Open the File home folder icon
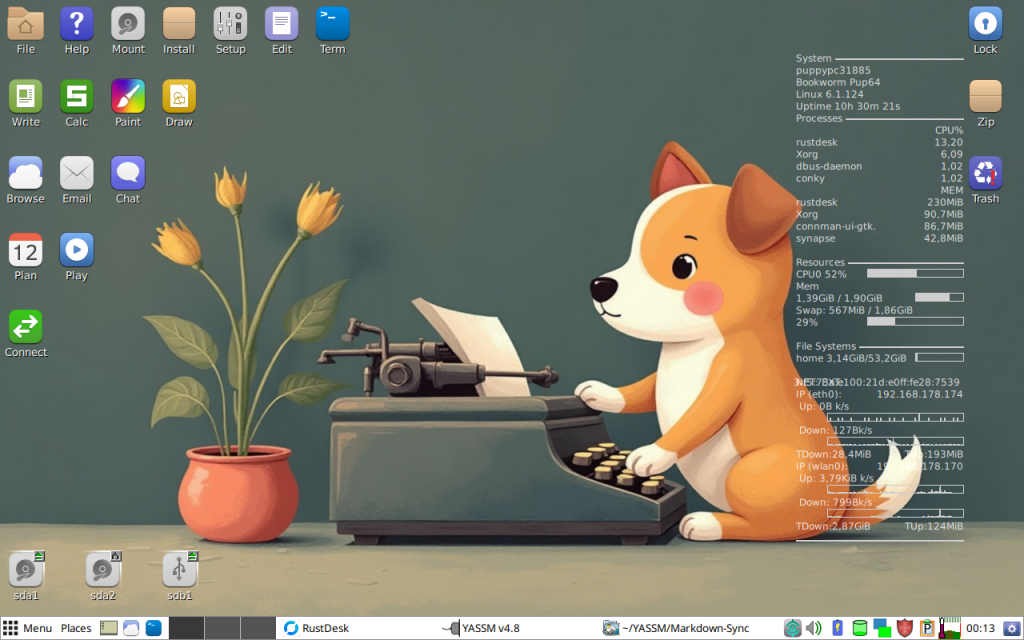The width and height of the screenshot is (1024, 640). tap(25, 24)
